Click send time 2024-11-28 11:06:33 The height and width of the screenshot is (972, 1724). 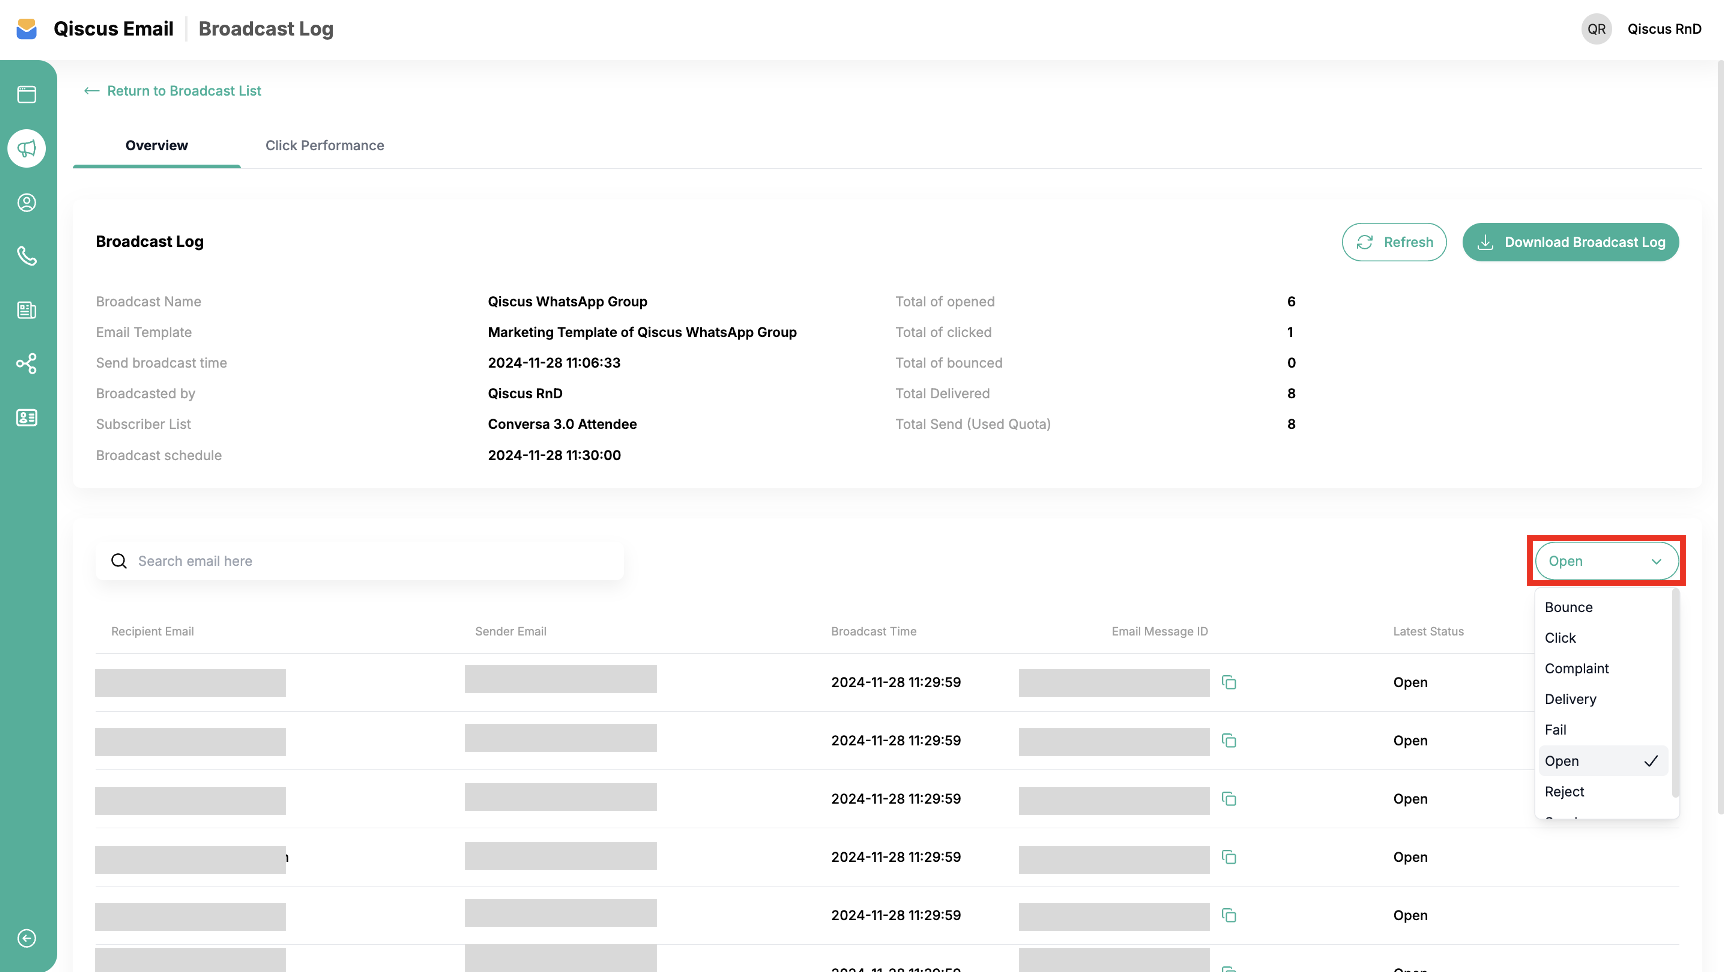pyautogui.click(x=554, y=363)
